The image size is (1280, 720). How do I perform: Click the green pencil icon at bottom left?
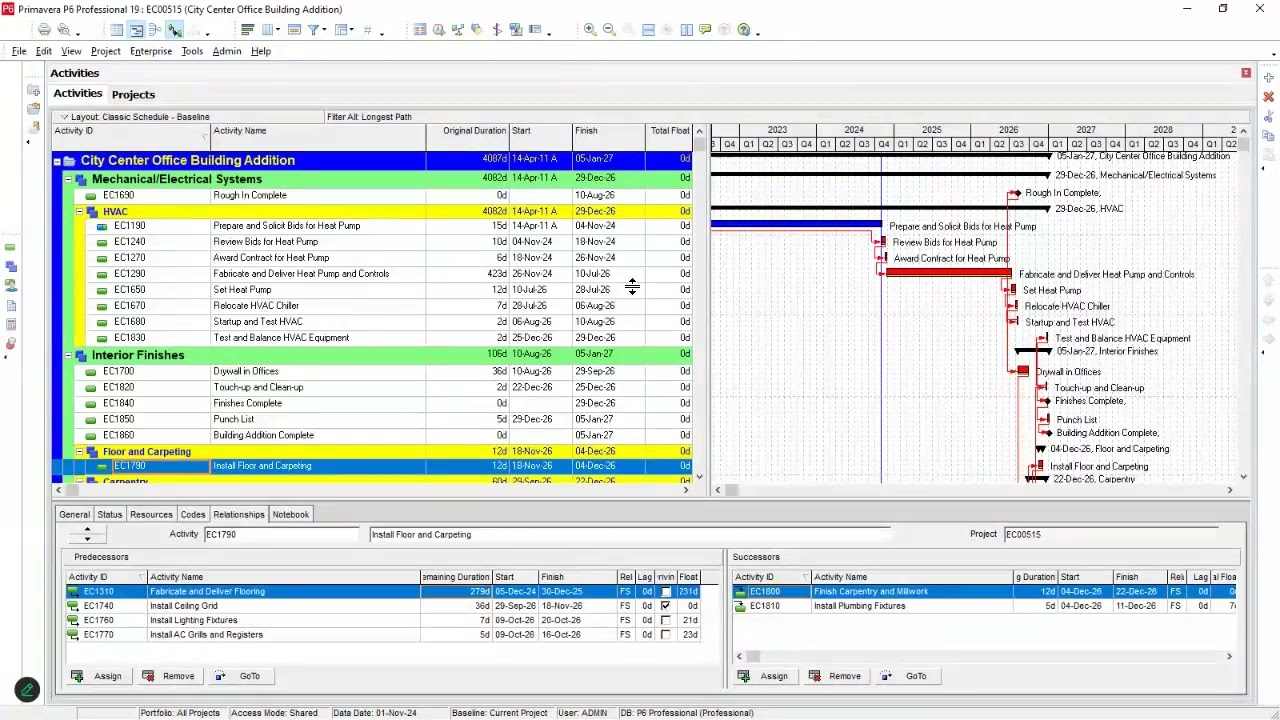coord(27,689)
